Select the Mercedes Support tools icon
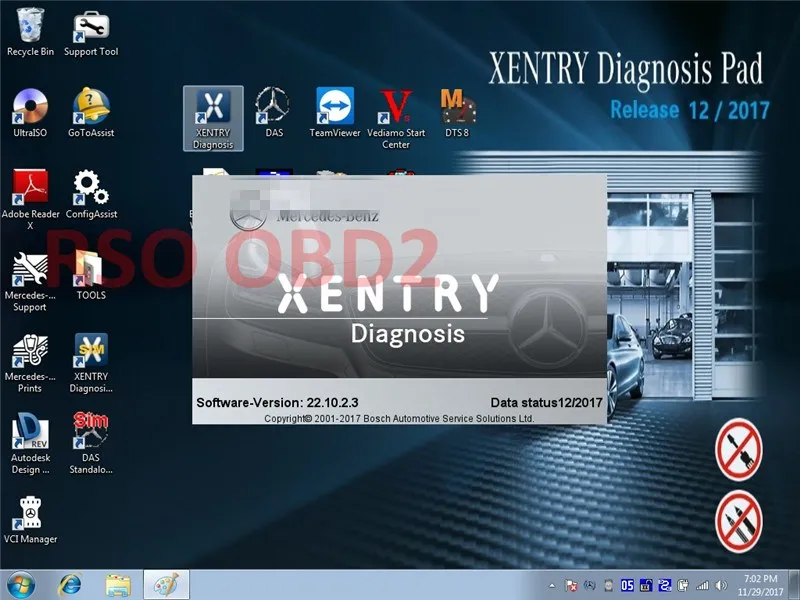Viewport: 800px width, 600px height. tap(30, 281)
